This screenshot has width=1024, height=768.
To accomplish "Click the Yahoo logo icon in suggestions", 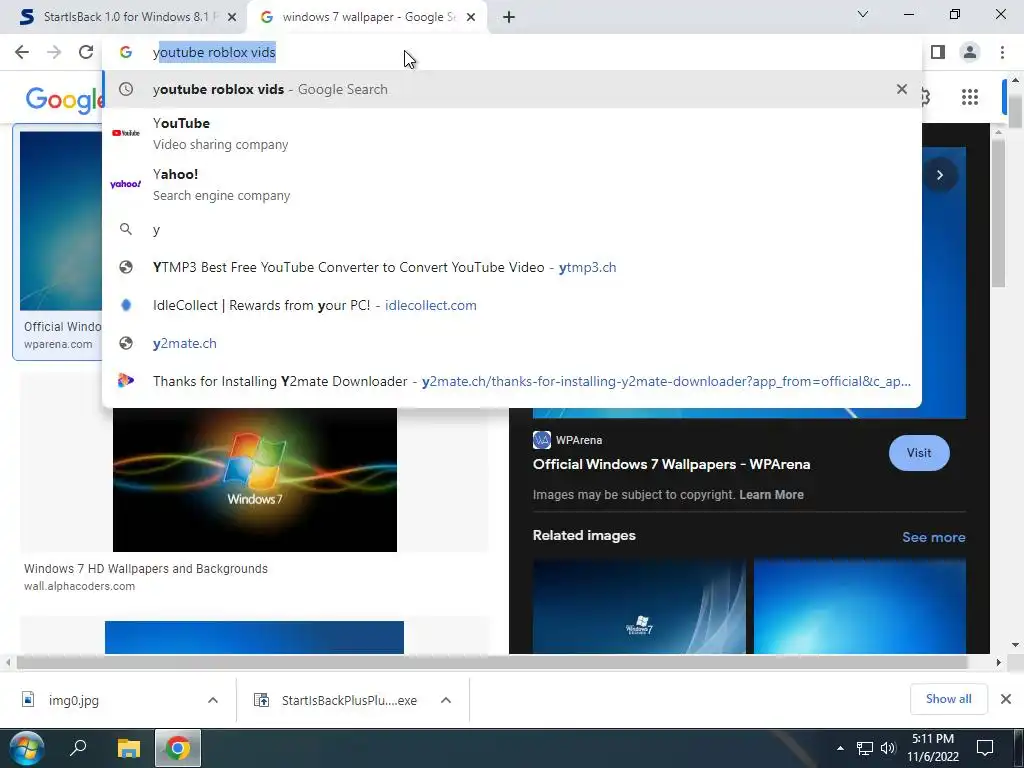I will tap(125, 184).
